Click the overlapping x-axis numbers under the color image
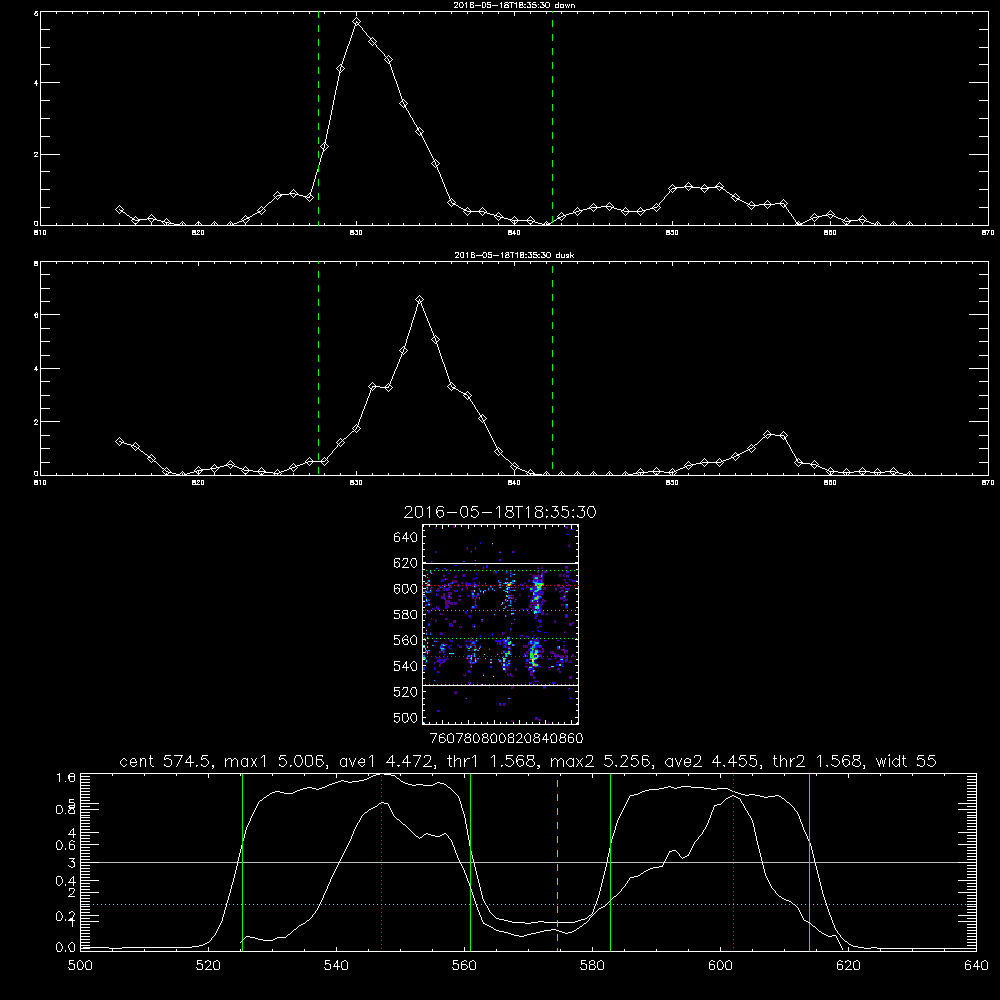This screenshot has width=1000, height=1000. pyautogui.click(x=506, y=739)
